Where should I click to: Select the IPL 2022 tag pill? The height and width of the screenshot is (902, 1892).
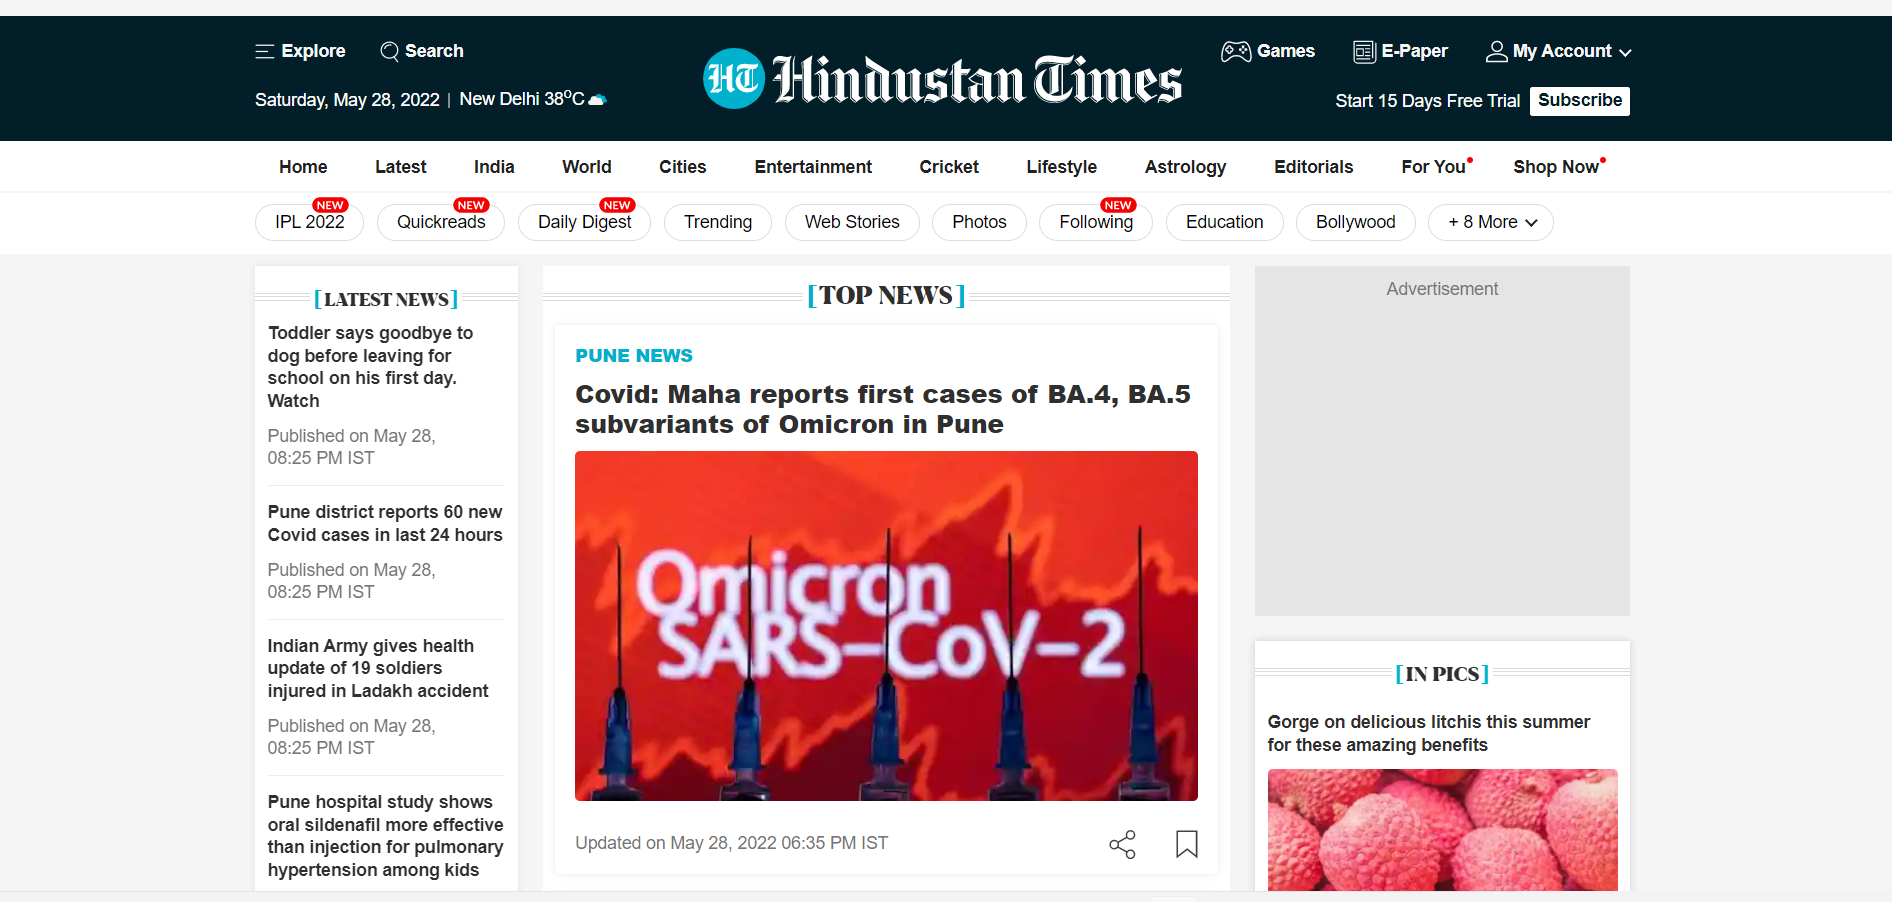(x=309, y=222)
